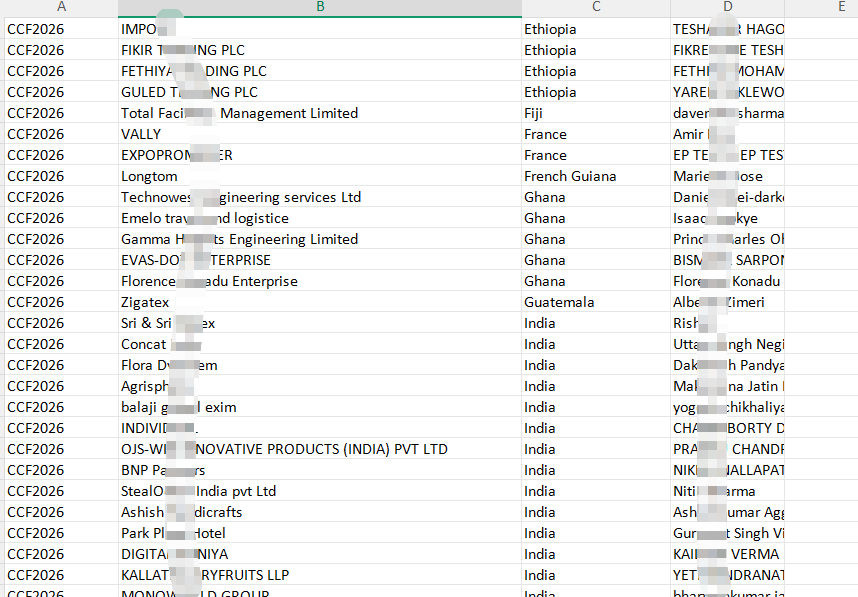The image size is (858, 597).
Task: Select the cell containing Fiji
Action: 595,113
